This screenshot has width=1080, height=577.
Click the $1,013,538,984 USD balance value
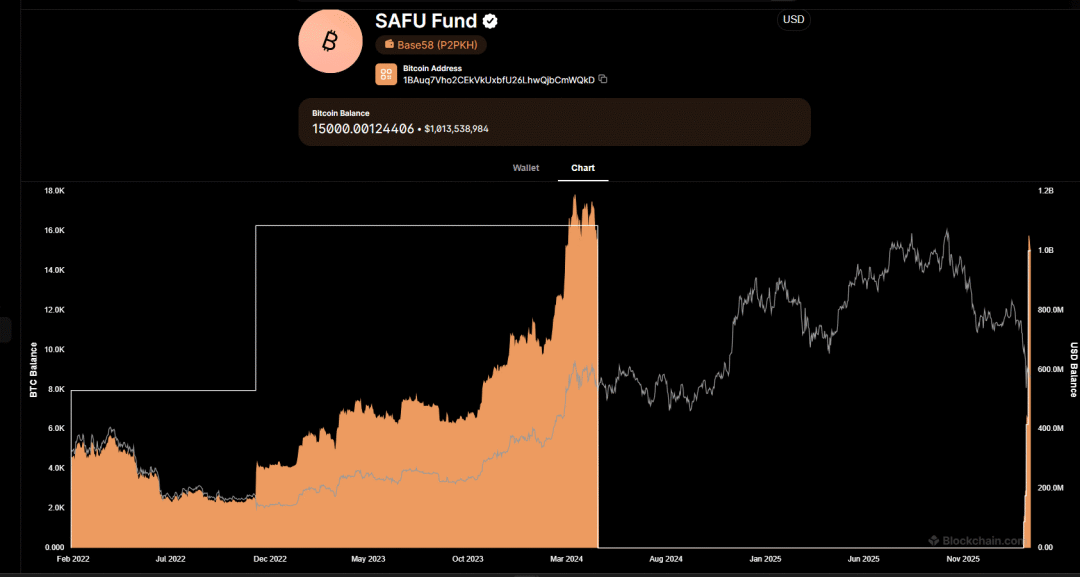click(456, 129)
